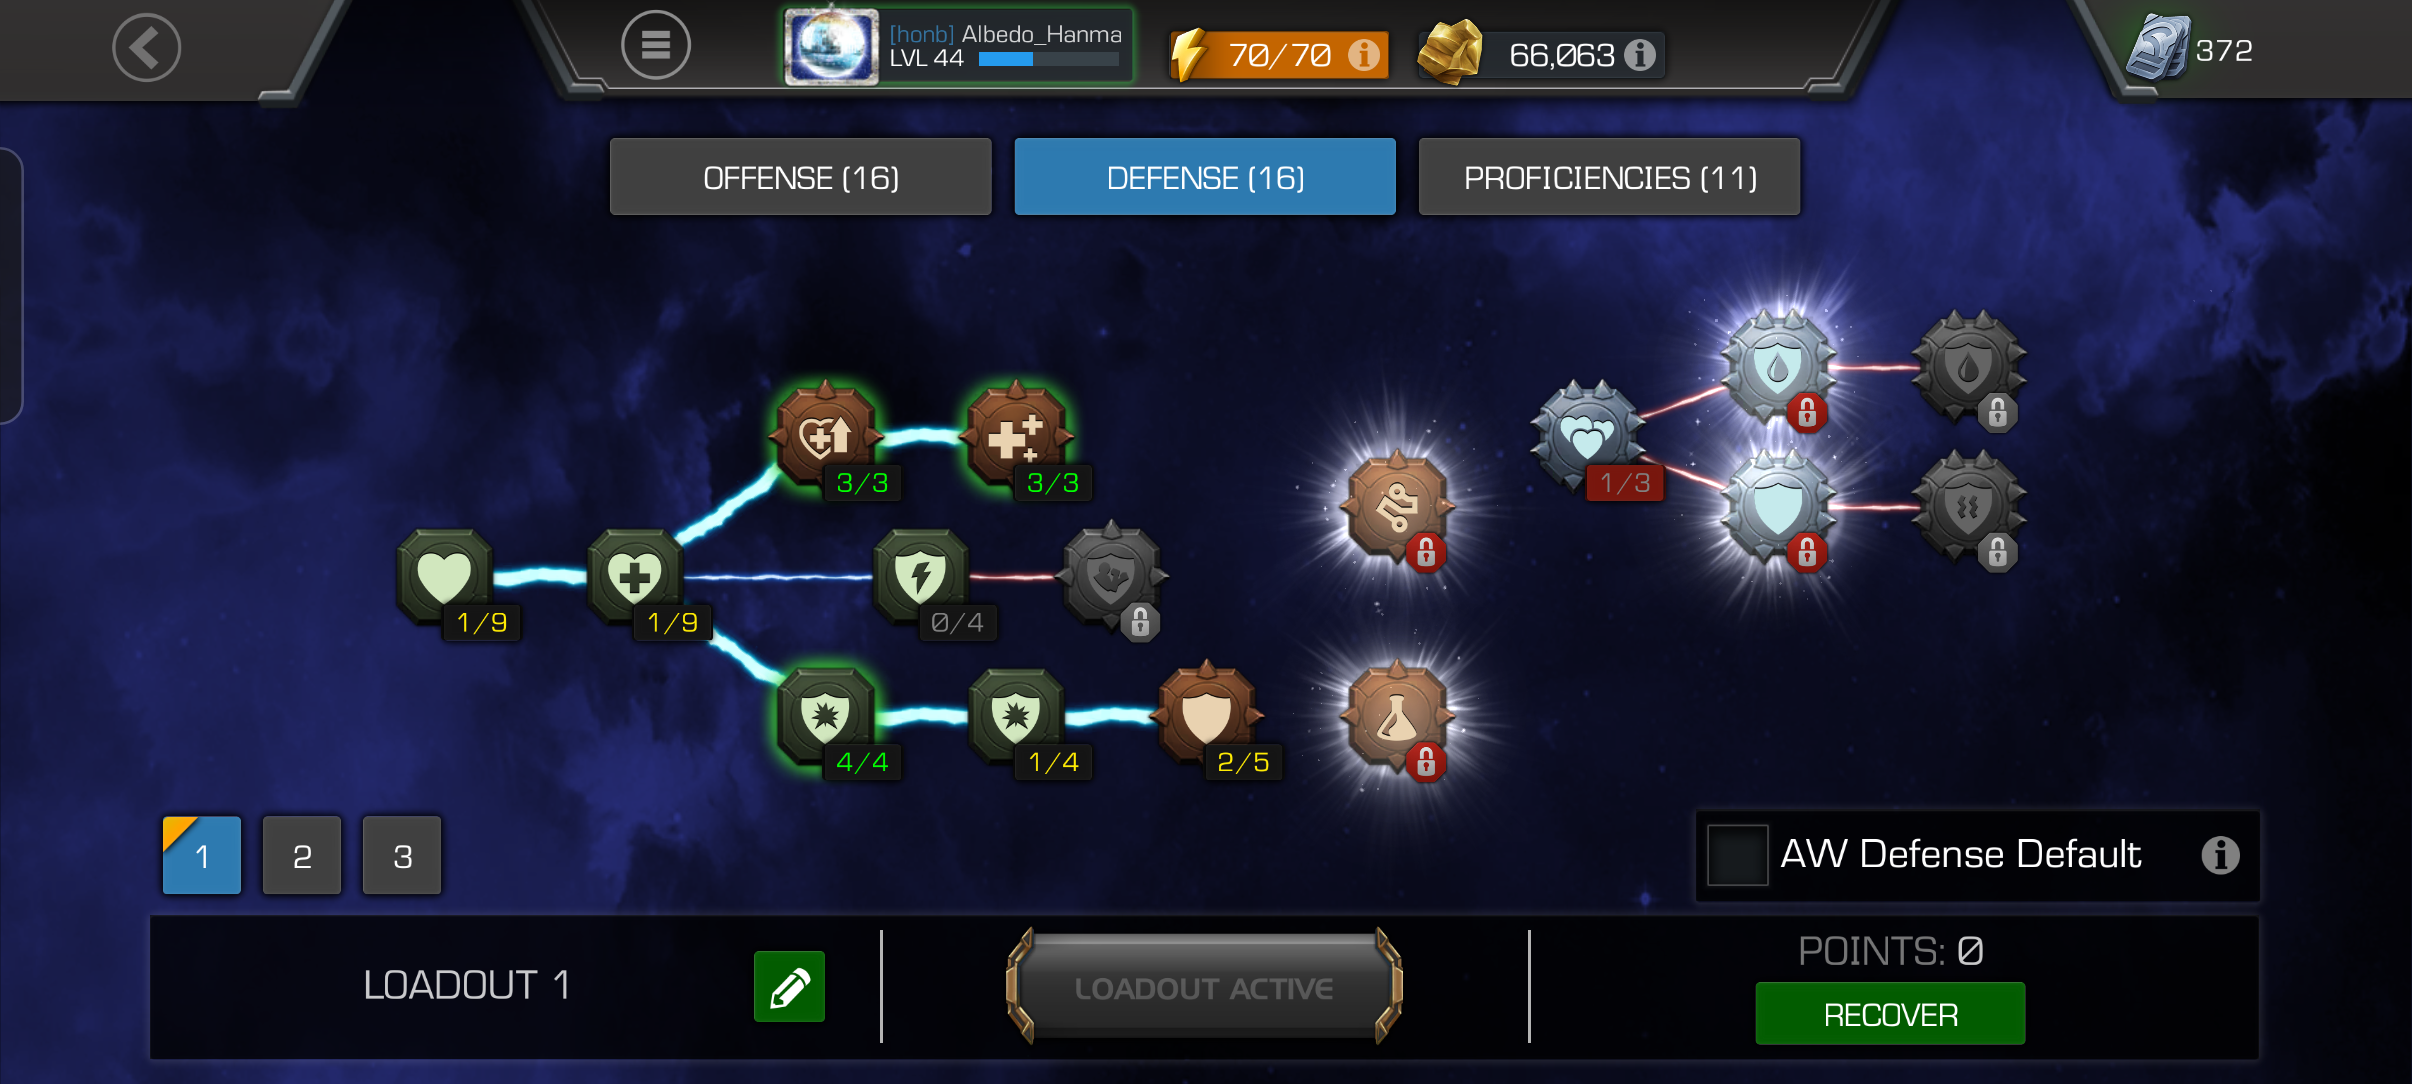Select the starburst shield node 4/4

point(826,717)
